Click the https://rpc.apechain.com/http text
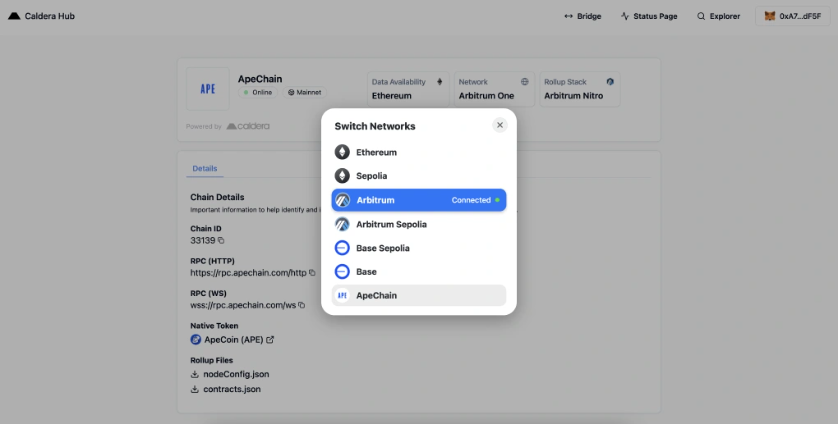 tap(249, 273)
